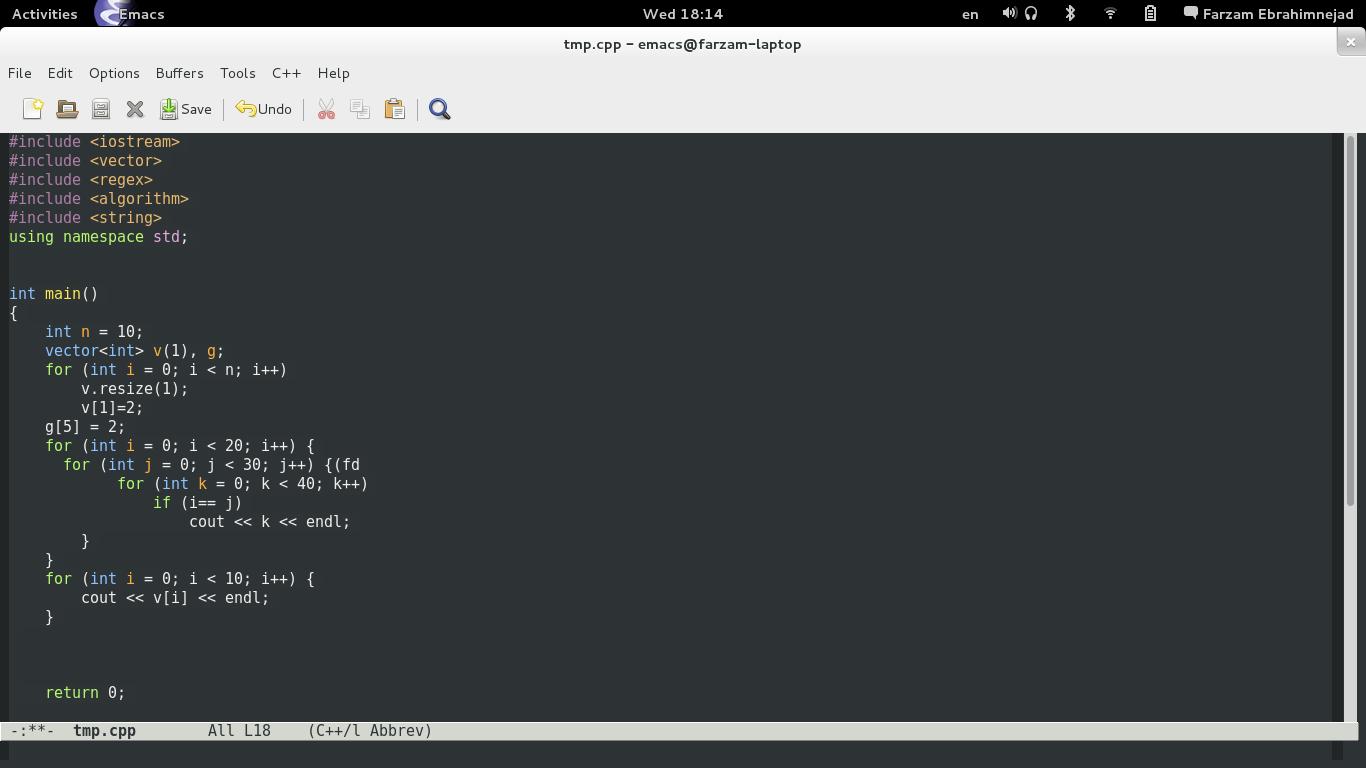Screen dimensions: 1366x768
Task: Open the C++ menu
Action: click(x=286, y=73)
